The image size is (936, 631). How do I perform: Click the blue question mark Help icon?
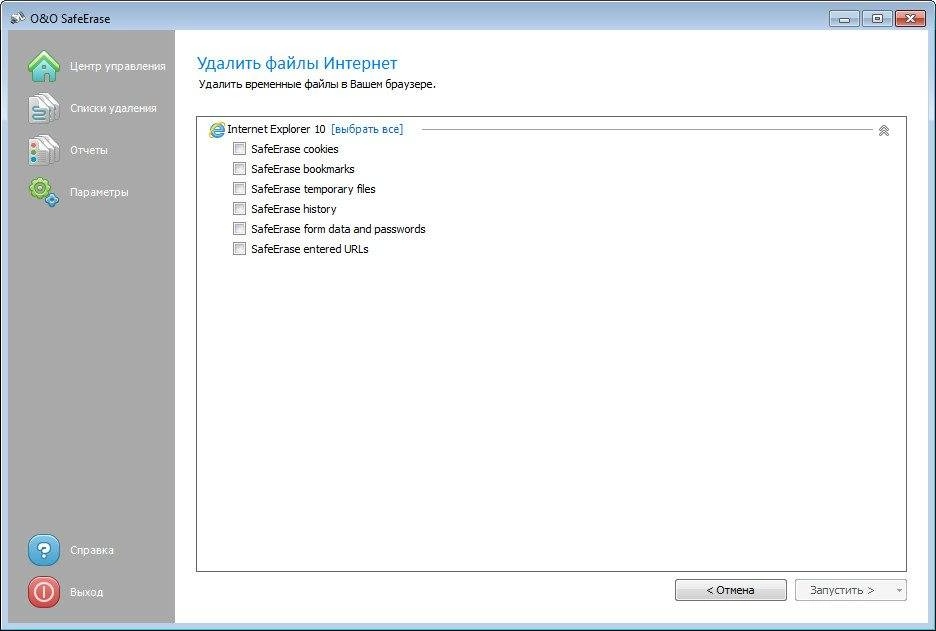pyautogui.click(x=44, y=550)
